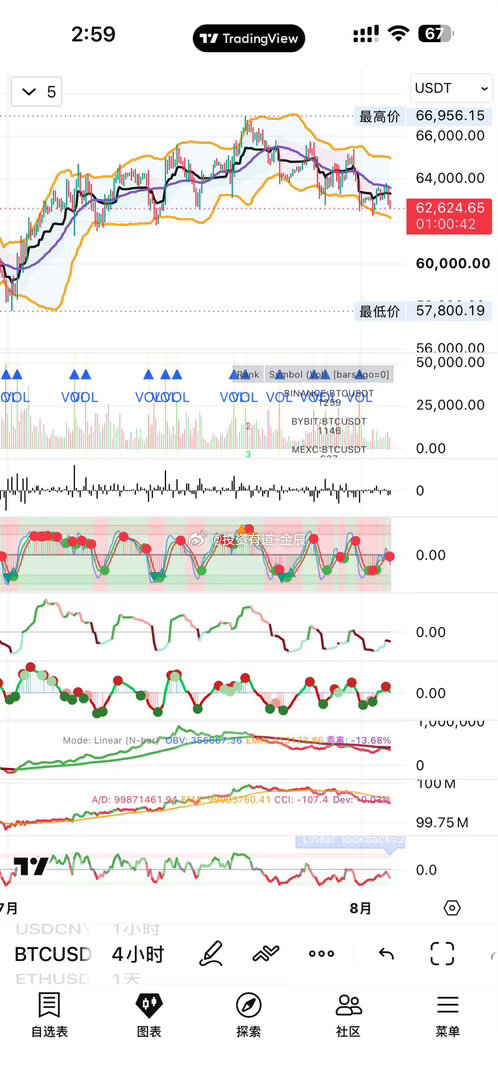
Task: Go to the 社区 community tab
Action: pos(349,1015)
